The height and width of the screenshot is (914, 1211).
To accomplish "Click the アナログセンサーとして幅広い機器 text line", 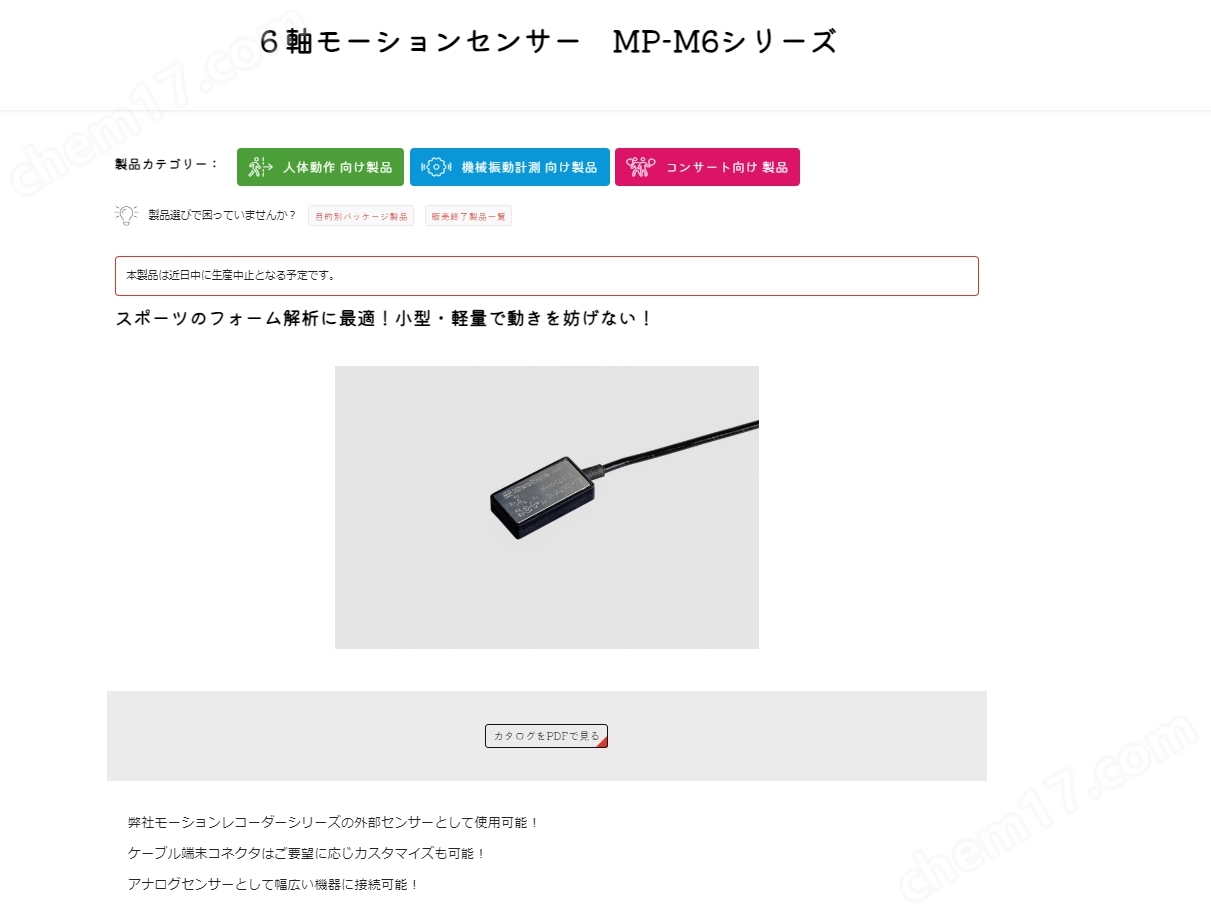I will pyautogui.click(x=274, y=885).
